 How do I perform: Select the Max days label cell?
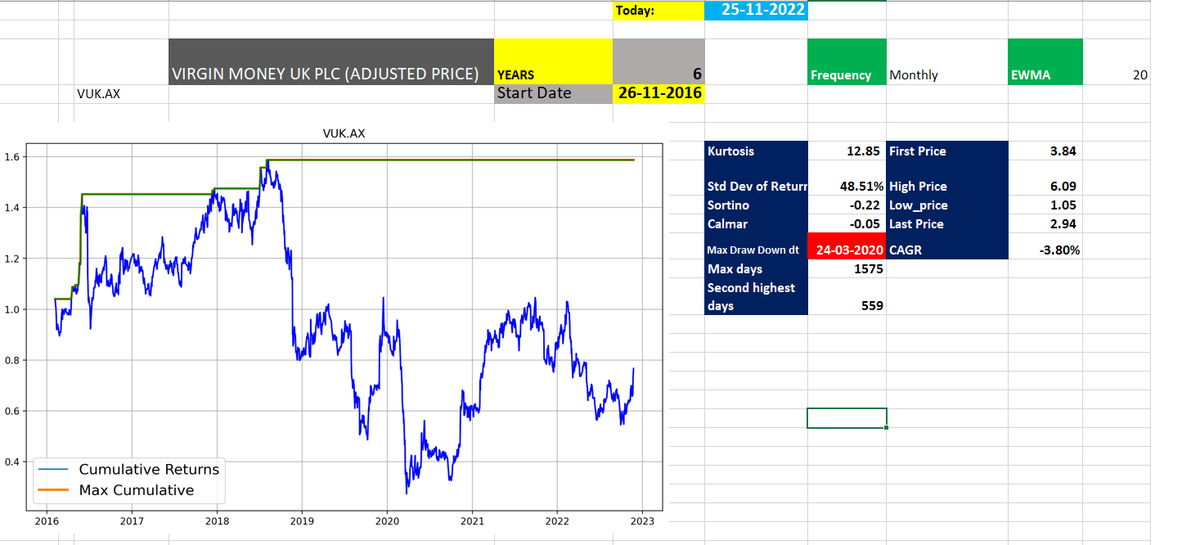(x=756, y=269)
